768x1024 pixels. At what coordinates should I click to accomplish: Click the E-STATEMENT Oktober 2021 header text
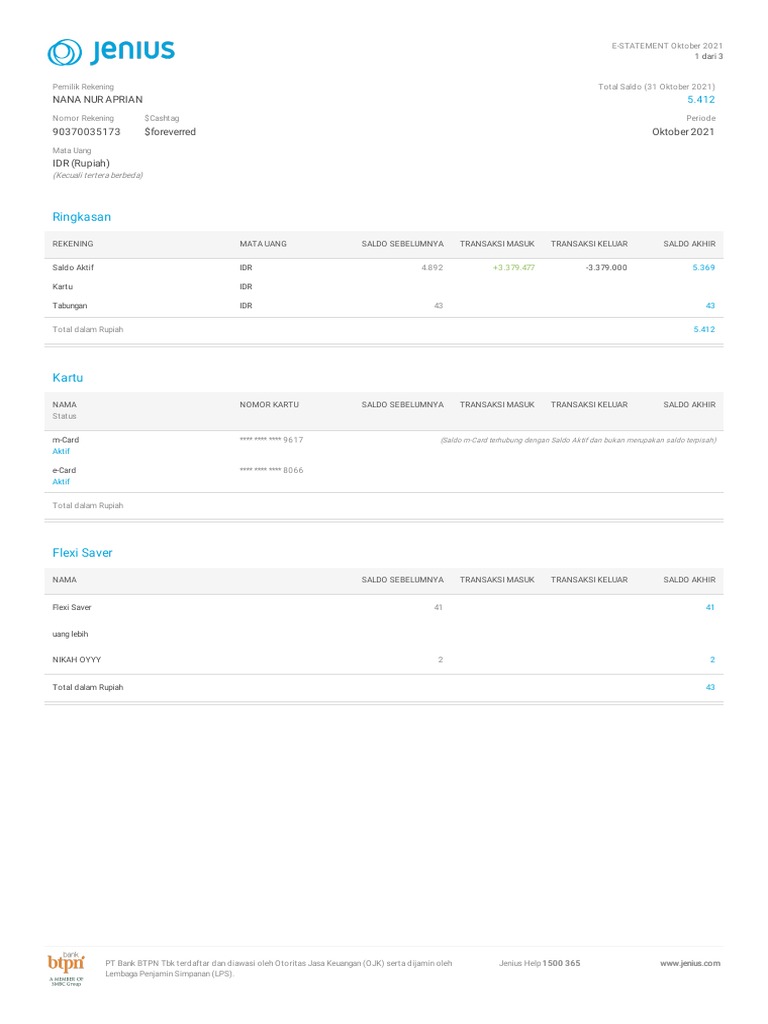tap(667, 46)
